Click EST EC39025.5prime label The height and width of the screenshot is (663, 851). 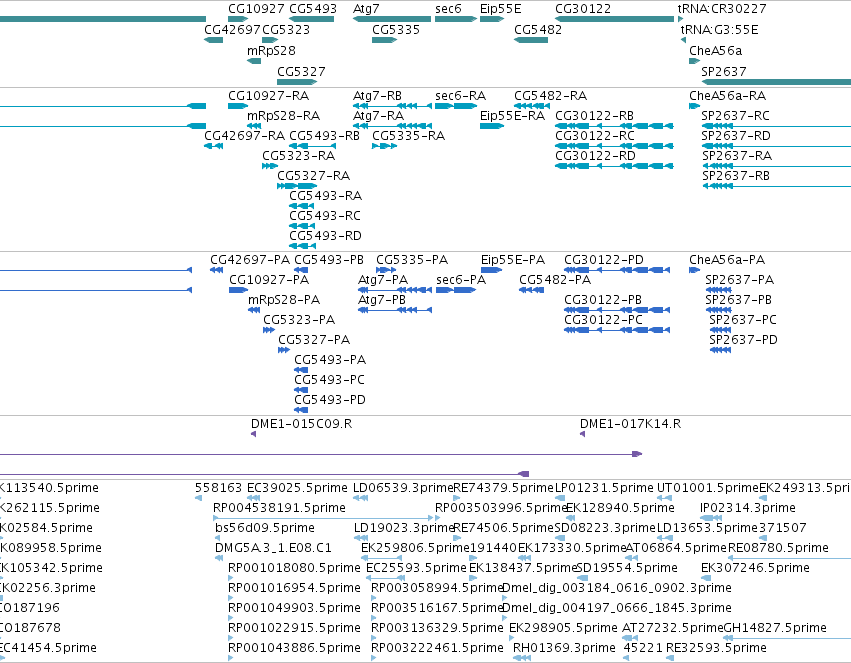coord(297,488)
